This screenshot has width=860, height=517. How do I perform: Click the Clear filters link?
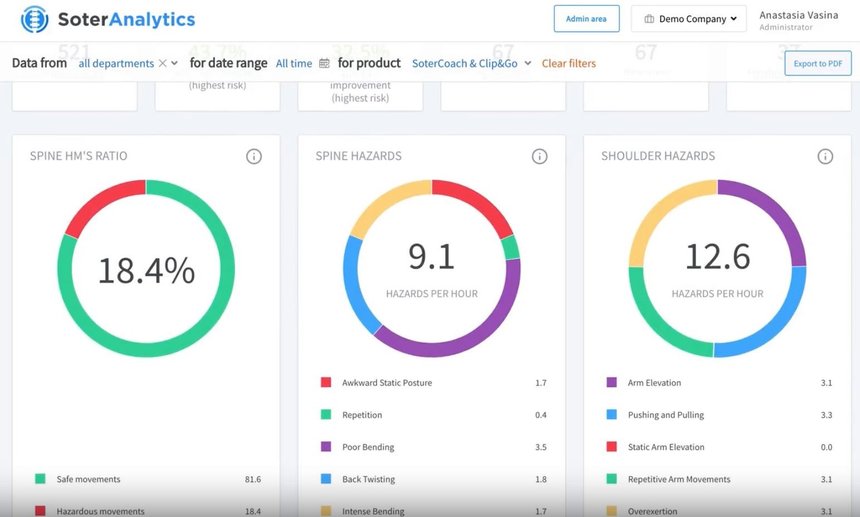click(569, 64)
